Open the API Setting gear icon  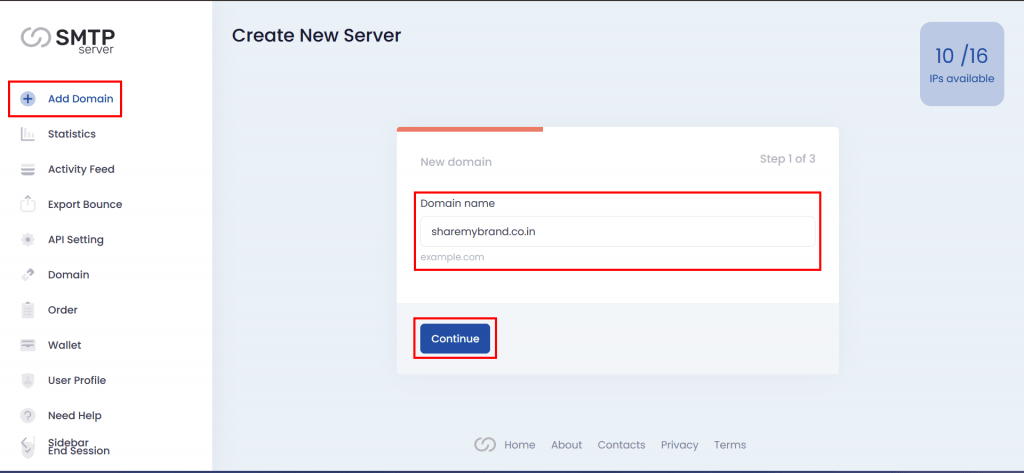coord(27,240)
